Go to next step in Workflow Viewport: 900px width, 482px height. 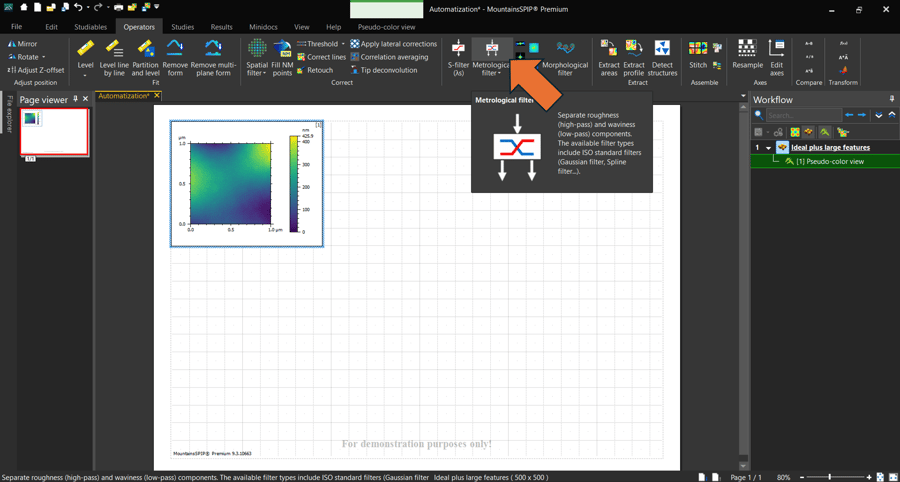coord(862,115)
